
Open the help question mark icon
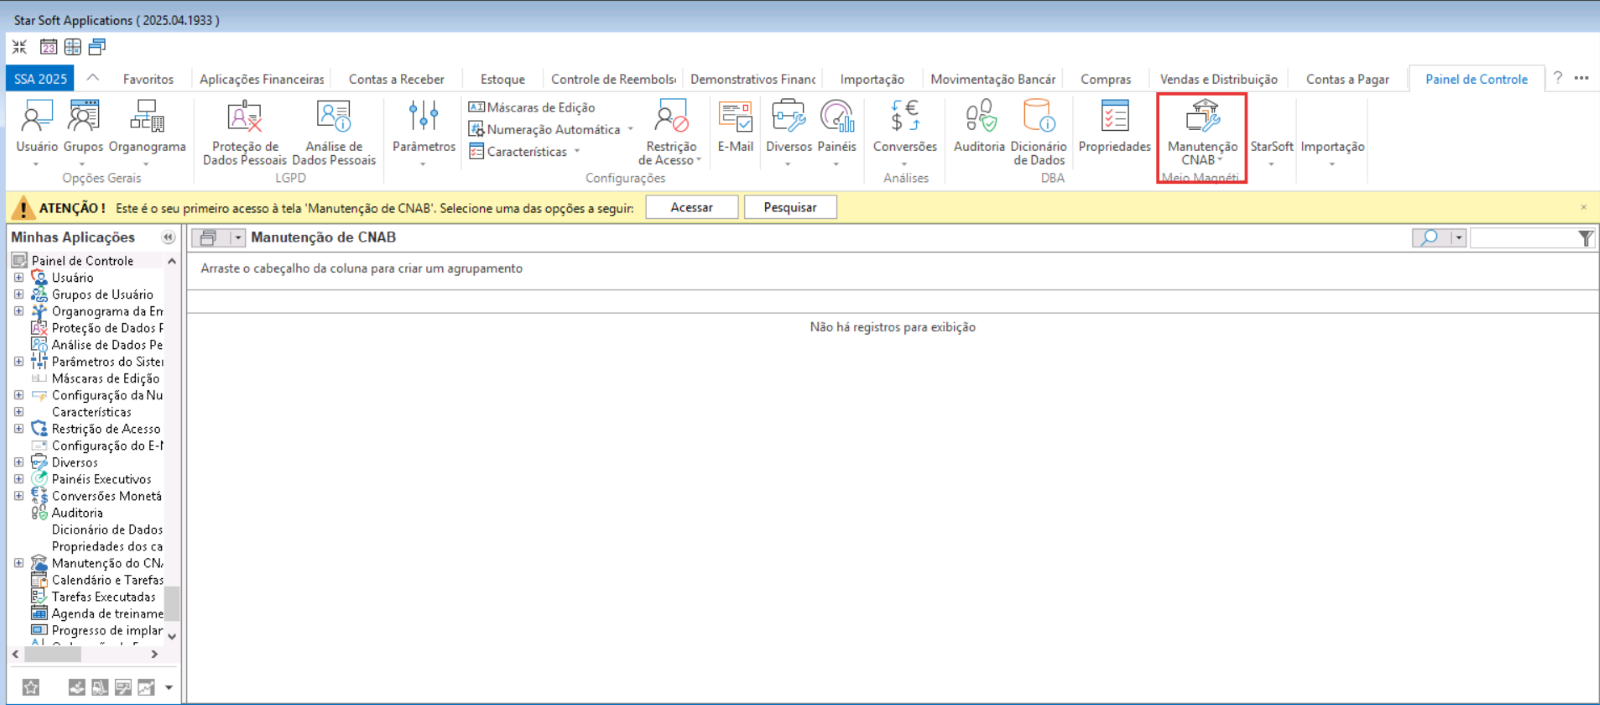[1557, 78]
